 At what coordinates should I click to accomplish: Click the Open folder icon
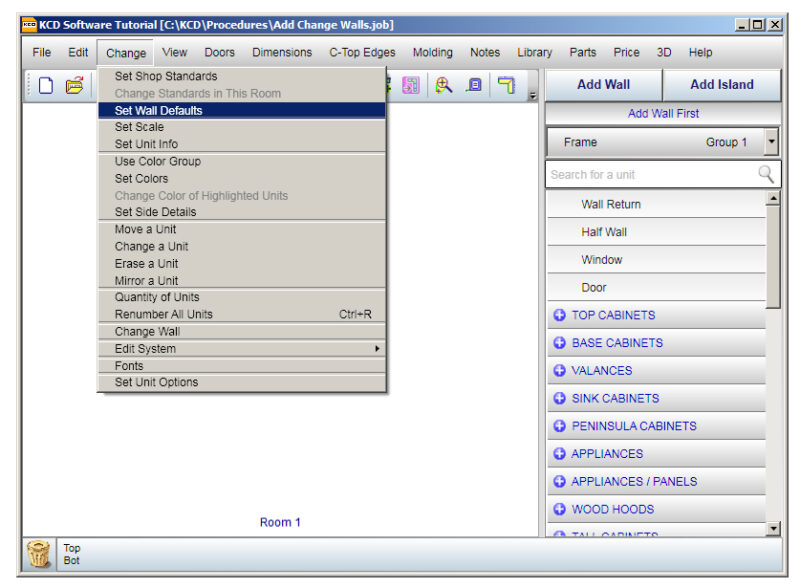click(x=75, y=86)
